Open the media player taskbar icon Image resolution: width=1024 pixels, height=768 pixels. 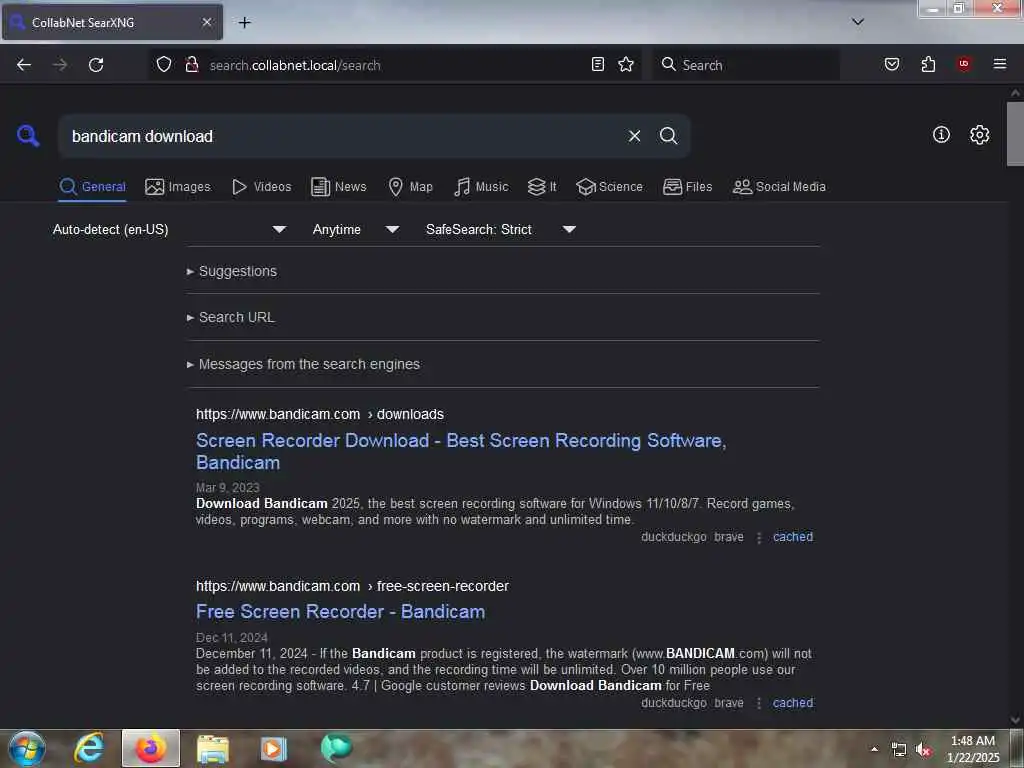coord(273,748)
